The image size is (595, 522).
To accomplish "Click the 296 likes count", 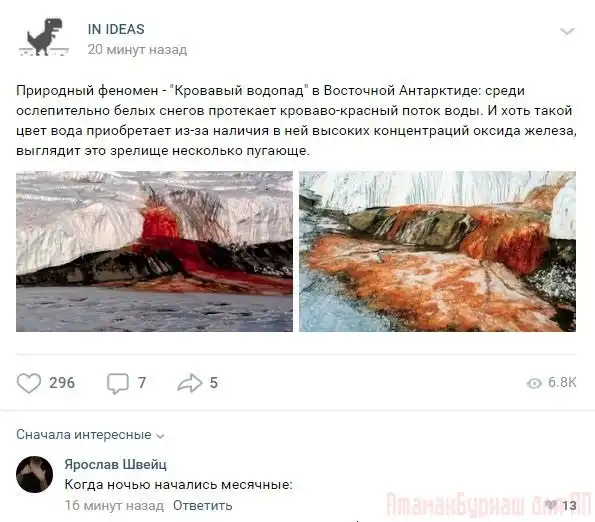I will point(62,383).
